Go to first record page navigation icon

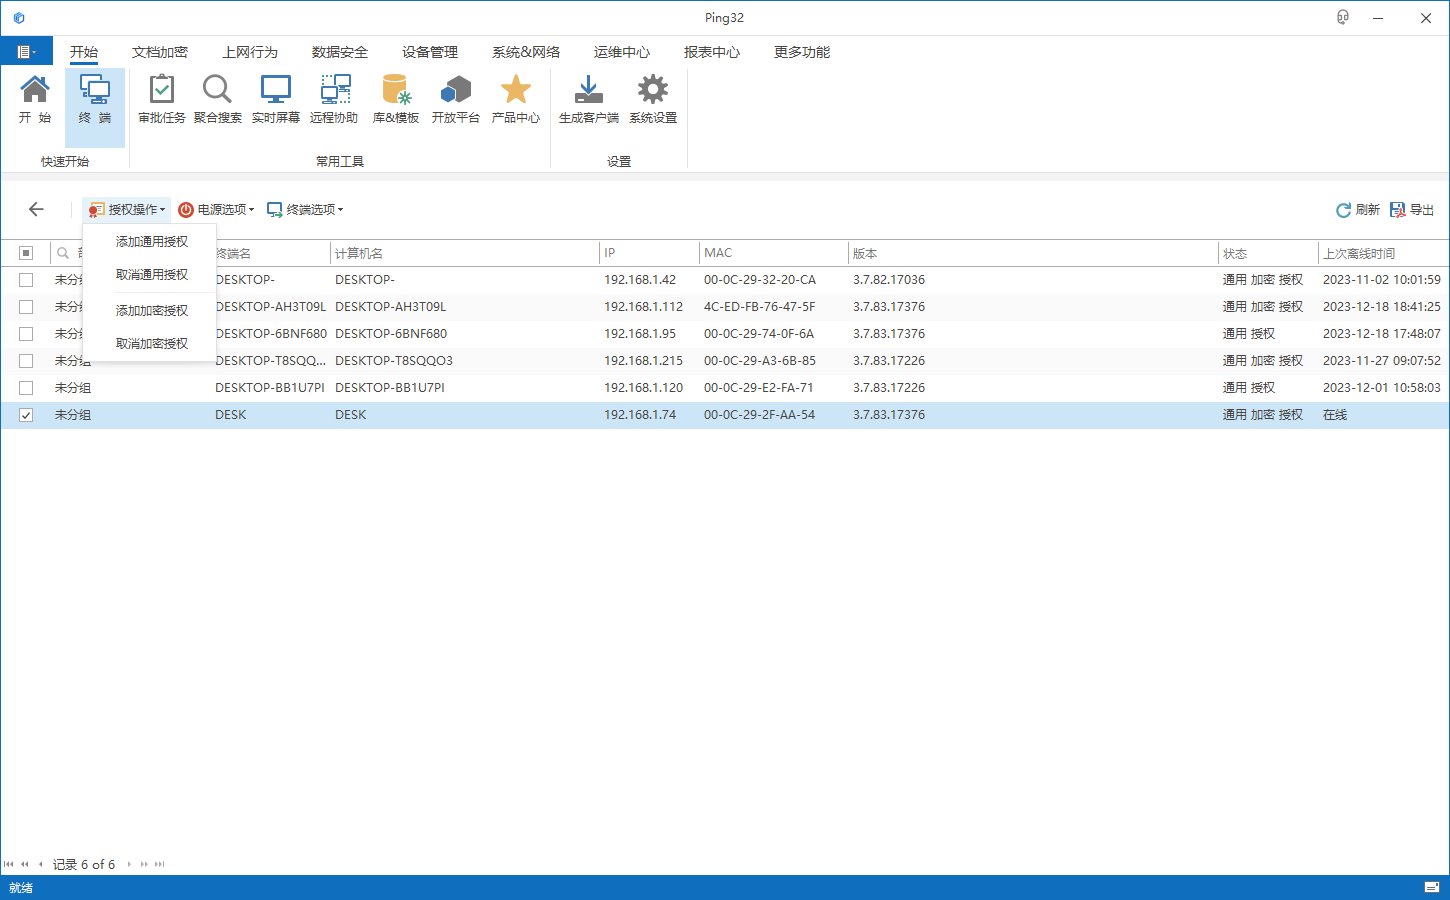click(x=9, y=864)
